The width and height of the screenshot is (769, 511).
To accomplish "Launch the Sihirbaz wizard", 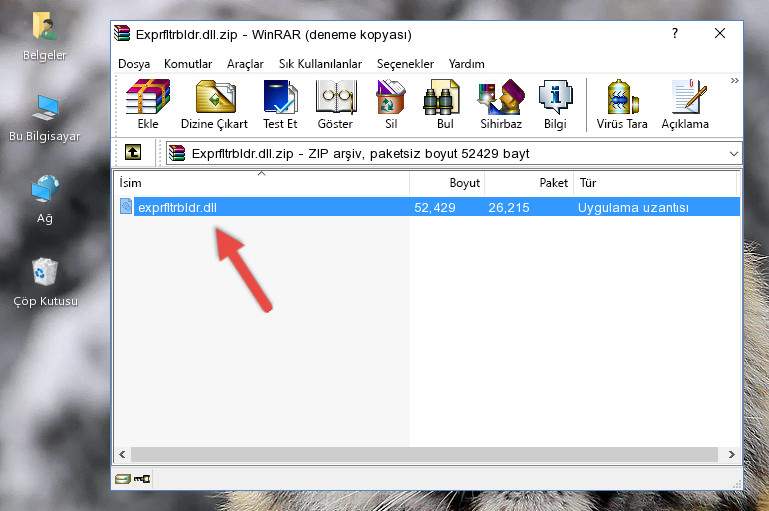I will click(x=501, y=104).
